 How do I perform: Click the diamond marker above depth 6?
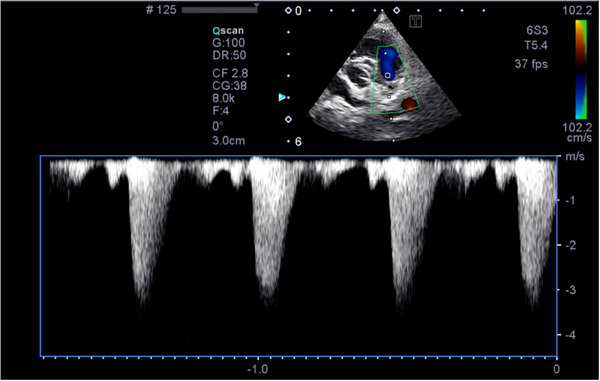(x=289, y=120)
